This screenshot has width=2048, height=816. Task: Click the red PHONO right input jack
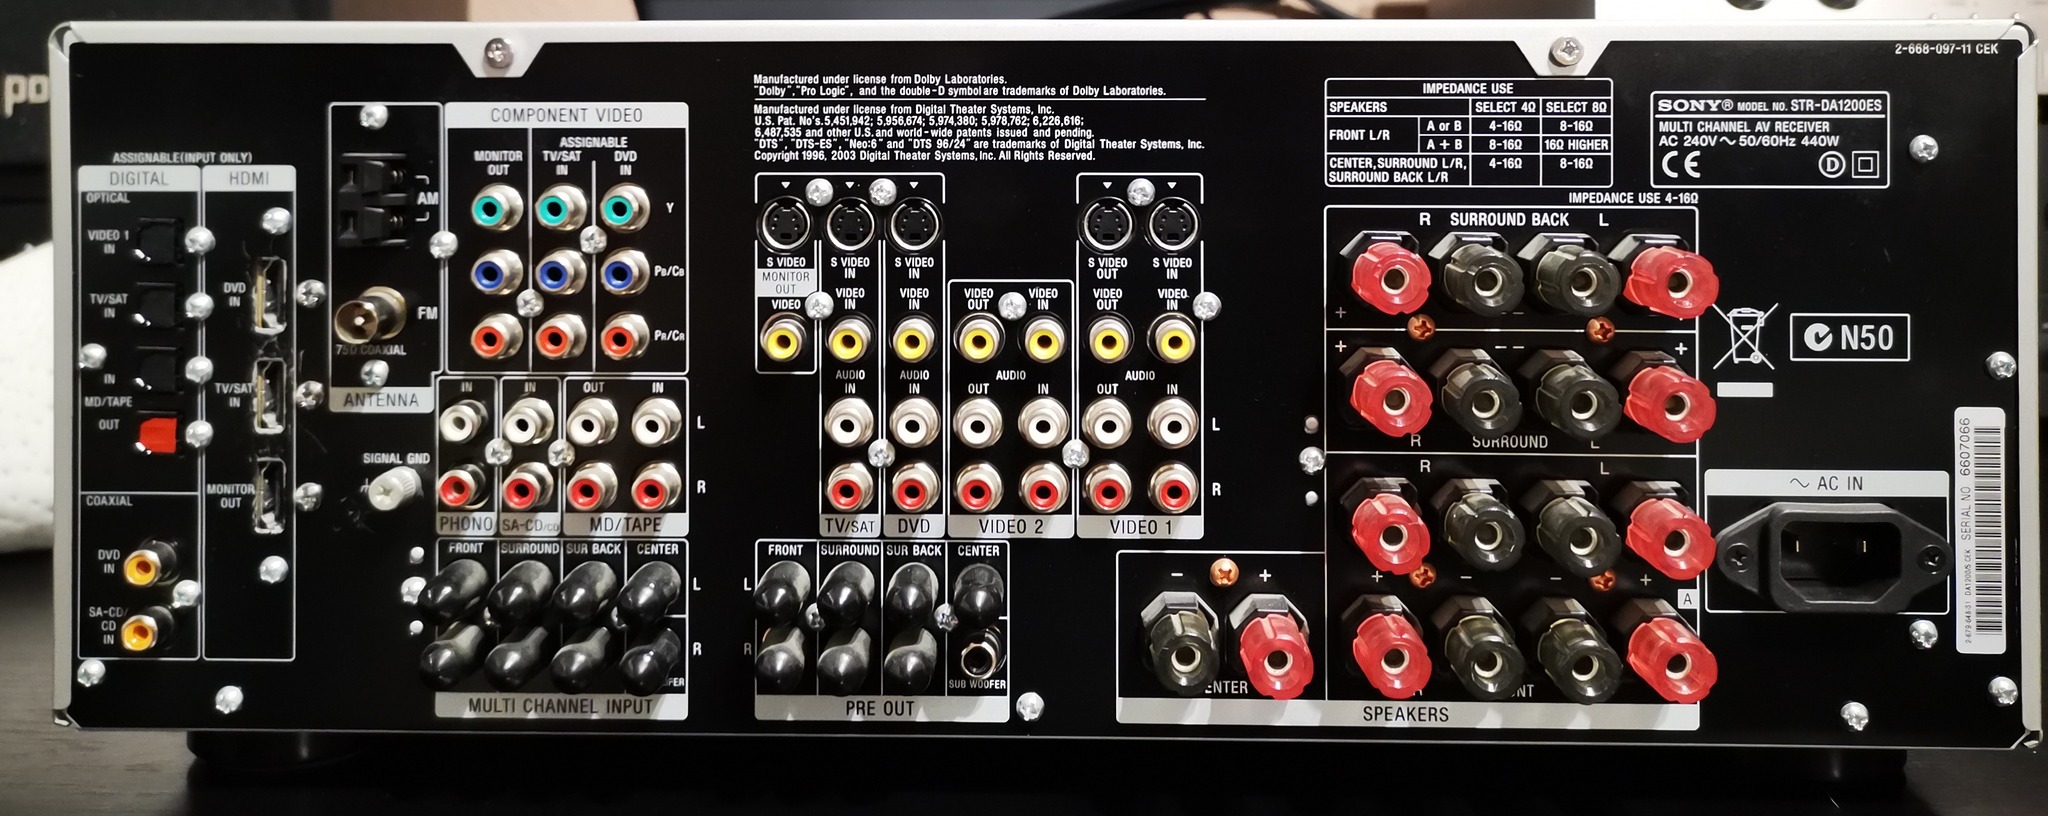tap(460, 490)
